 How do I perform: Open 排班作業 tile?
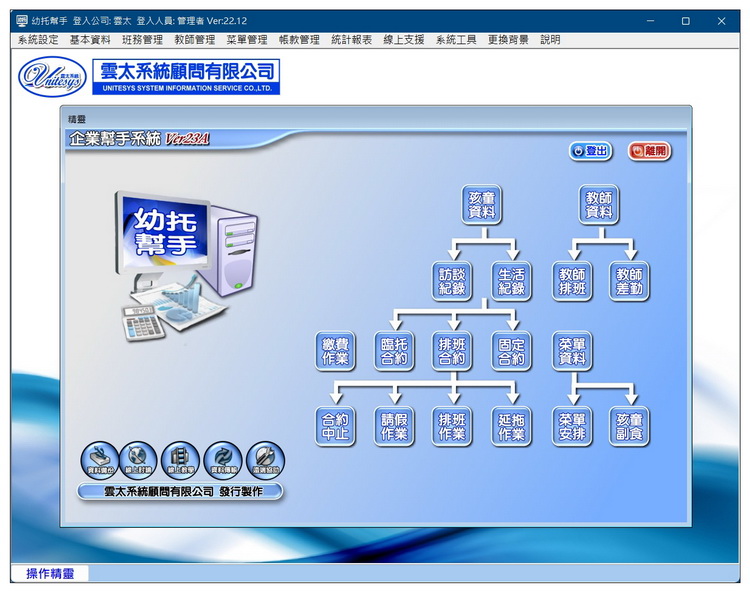click(x=452, y=427)
